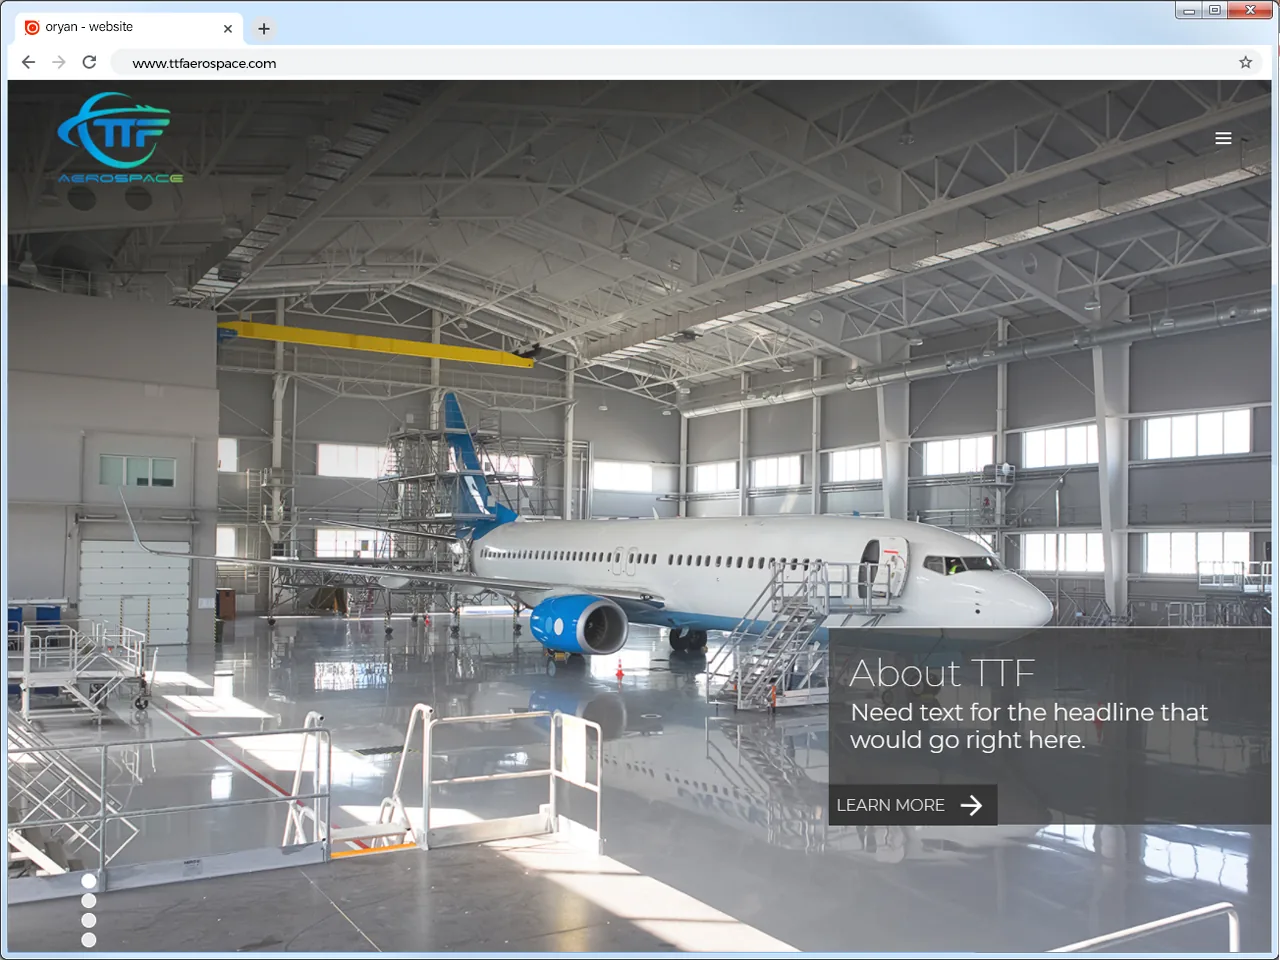Go forward to the next page
The image size is (1280, 960).
click(x=59, y=62)
